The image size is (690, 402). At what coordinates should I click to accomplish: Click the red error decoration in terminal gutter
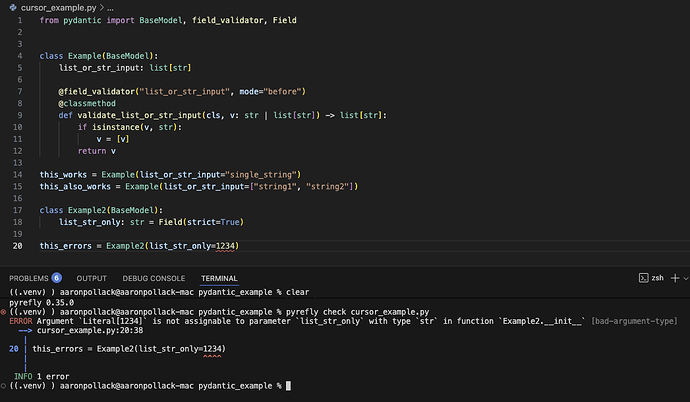(4, 312)
